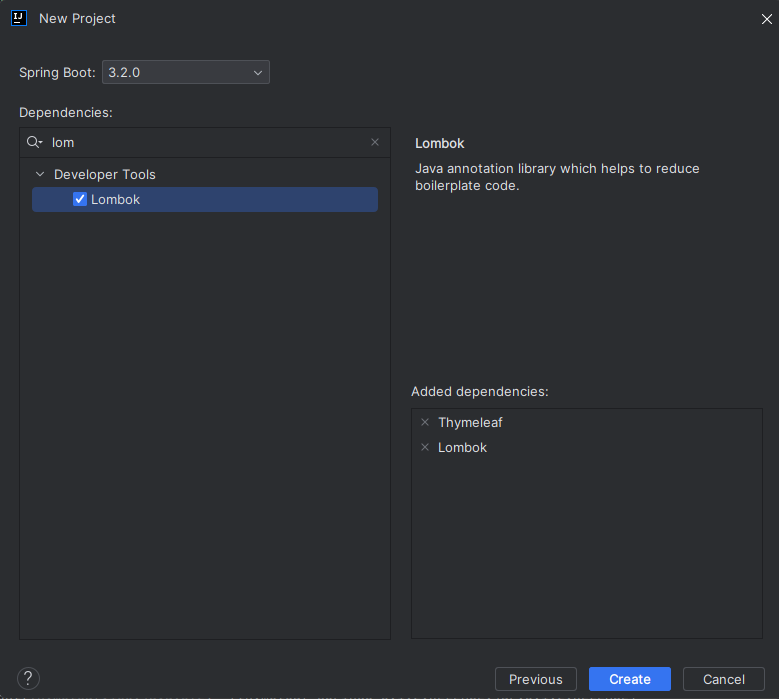Open the help question mark button
The image size is (779, 699).
28,678
